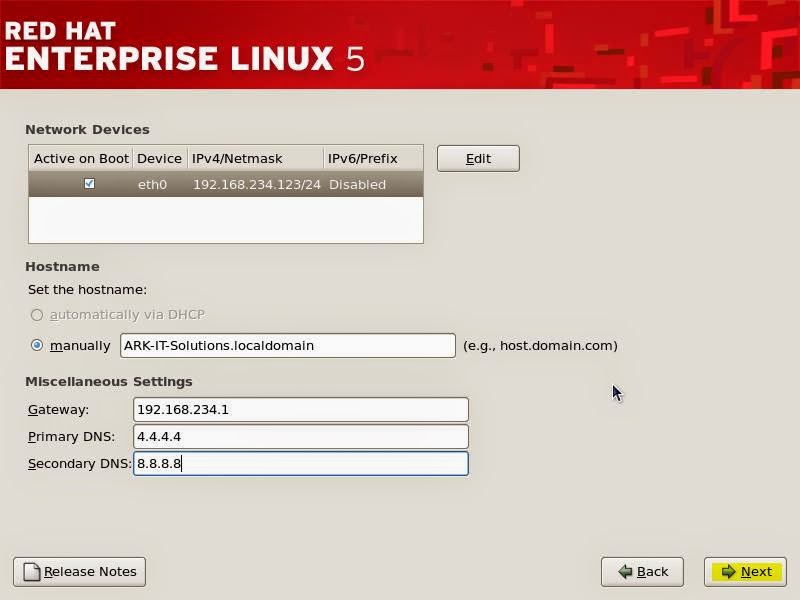Focus the Gateway input field
800x600 pixels.
click(x=301, y=410)
